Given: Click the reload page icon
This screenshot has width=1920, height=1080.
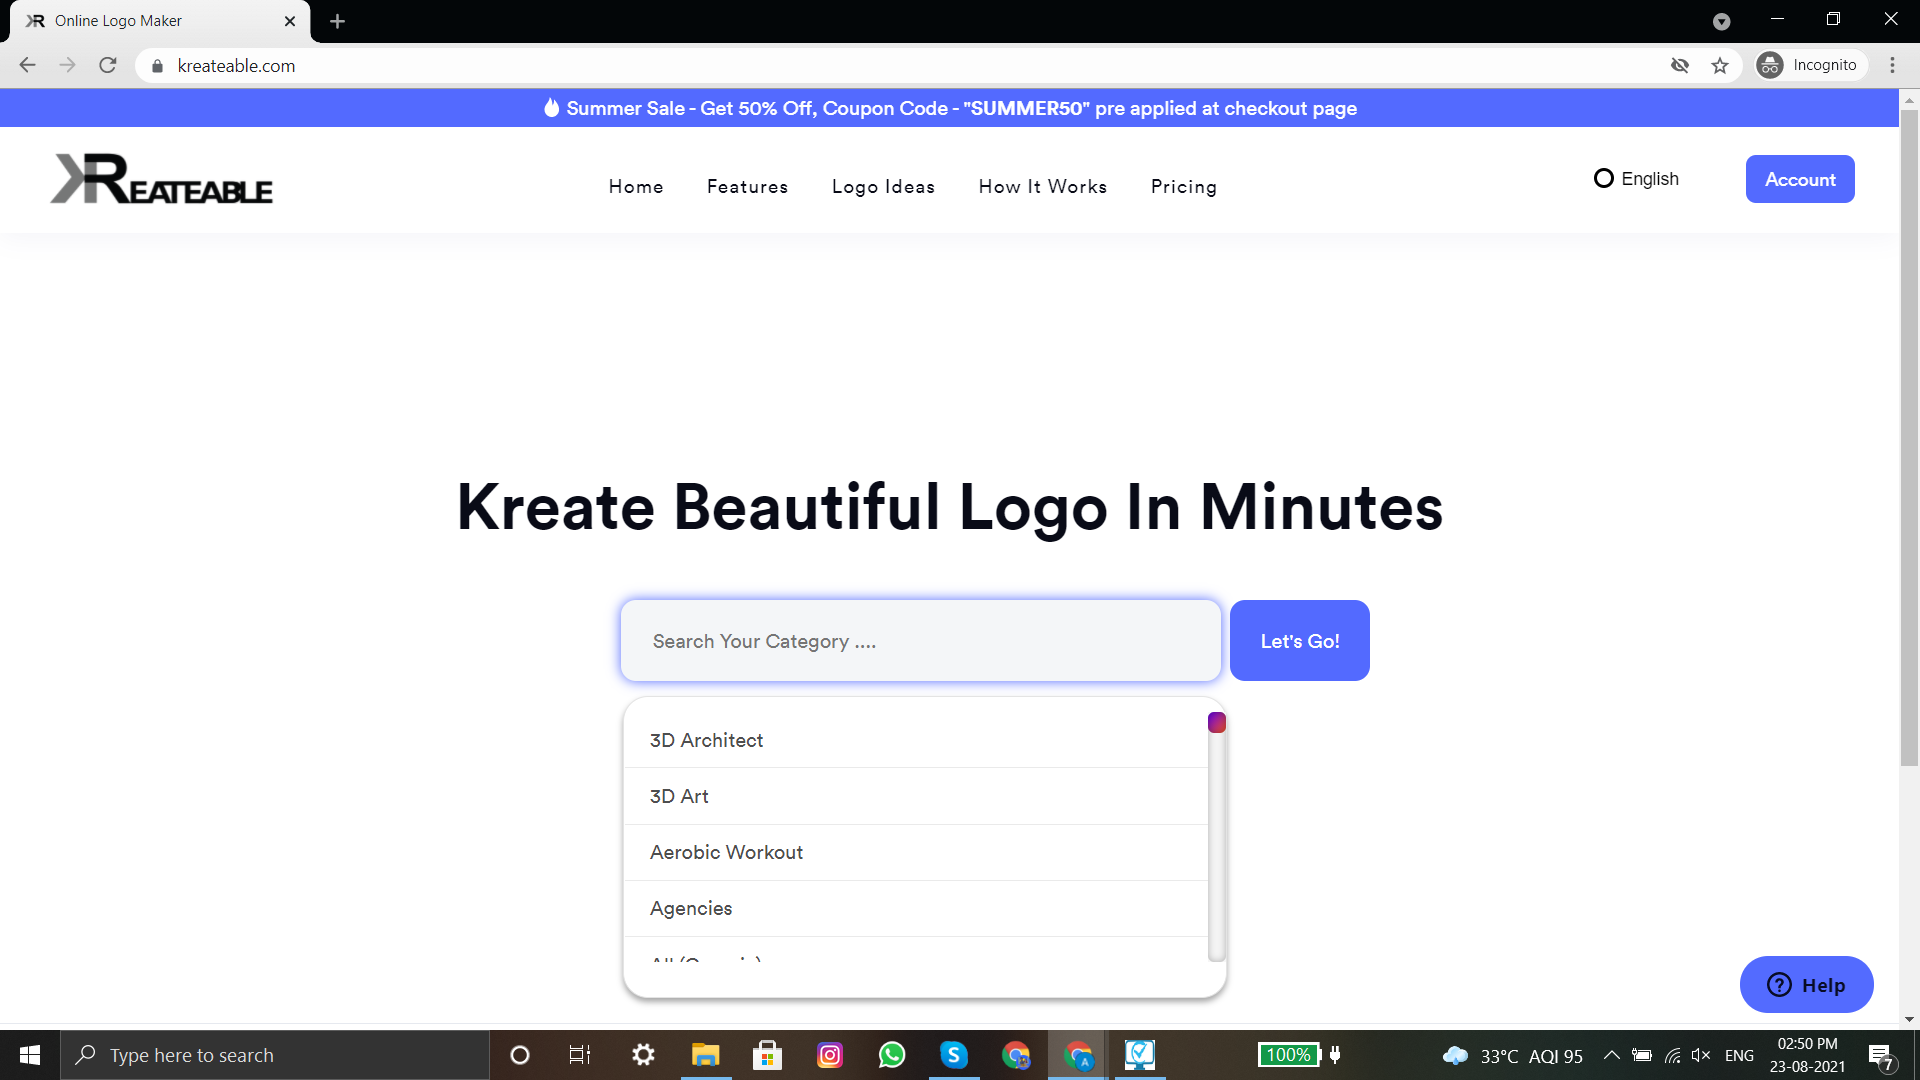Looking at the screenshot, I should coord(108,66).
